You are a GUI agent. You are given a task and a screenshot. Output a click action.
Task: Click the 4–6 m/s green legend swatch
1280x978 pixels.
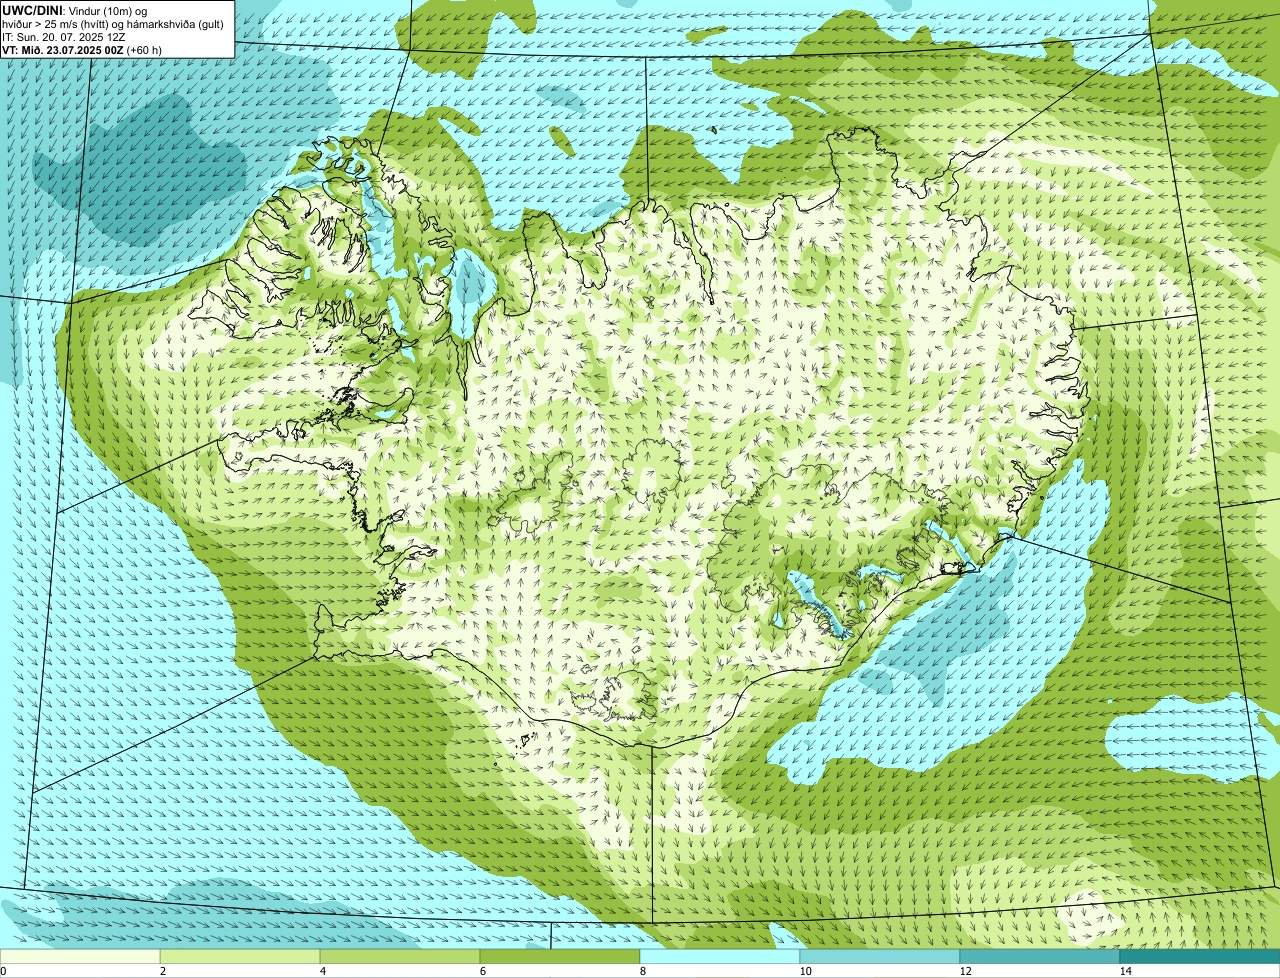[x=400, y=956]
